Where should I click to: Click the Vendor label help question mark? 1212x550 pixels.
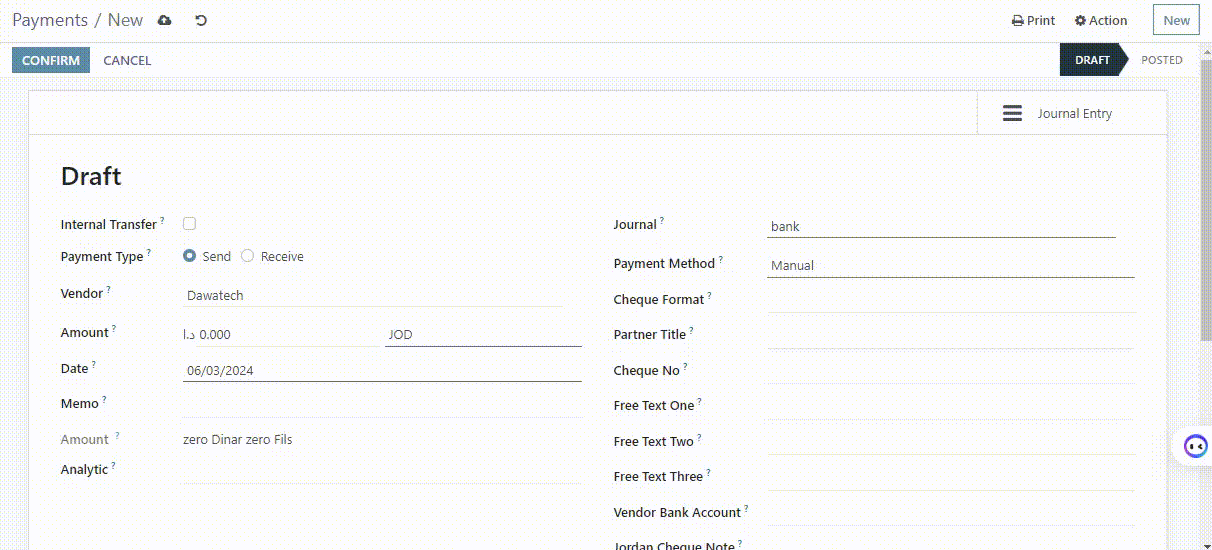(109, 288)
